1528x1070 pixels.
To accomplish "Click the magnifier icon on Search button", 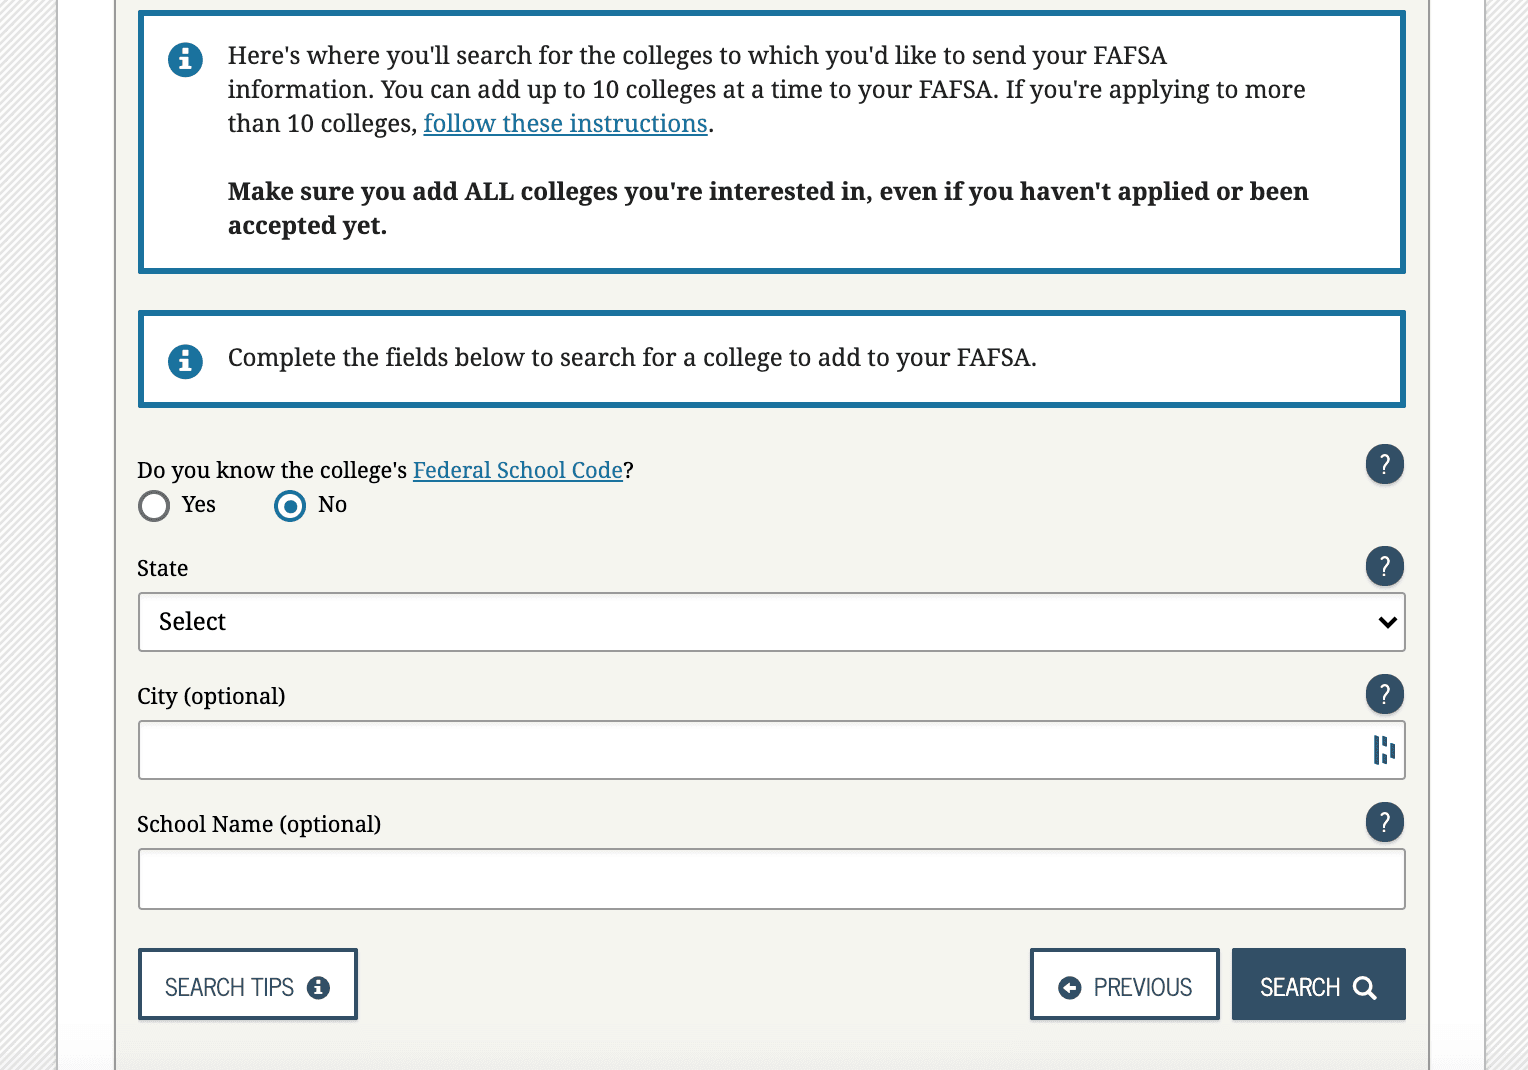I will [1365, 988].
